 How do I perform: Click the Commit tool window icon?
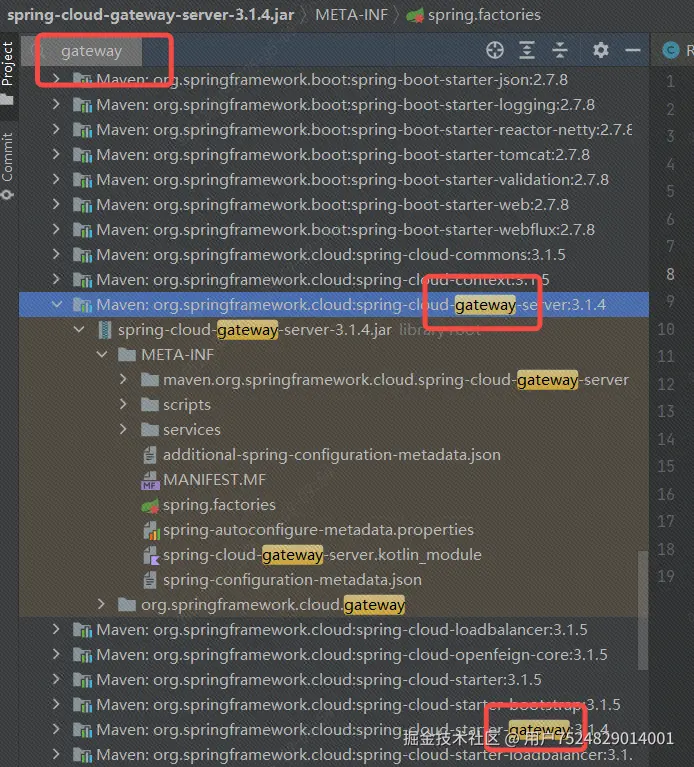[x=7, y=195]
